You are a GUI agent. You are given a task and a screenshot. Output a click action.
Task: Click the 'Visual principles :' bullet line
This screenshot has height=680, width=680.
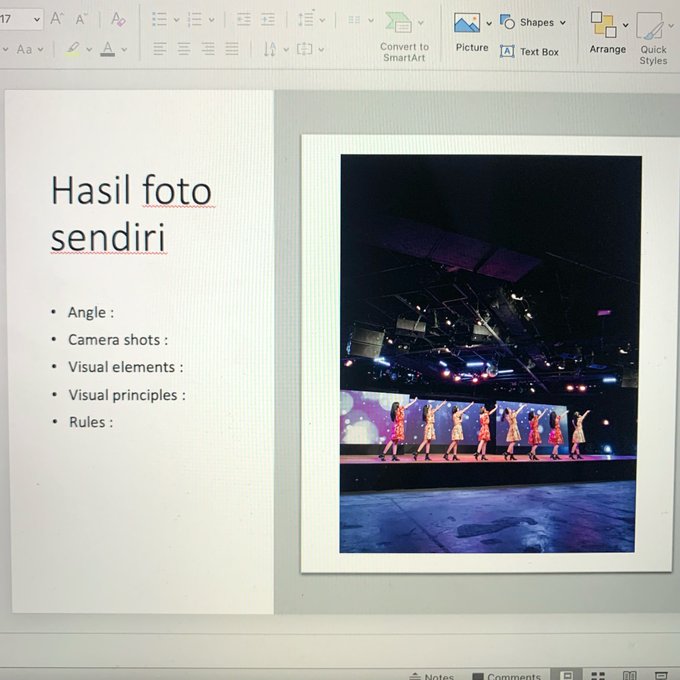(x=127, y=395)
